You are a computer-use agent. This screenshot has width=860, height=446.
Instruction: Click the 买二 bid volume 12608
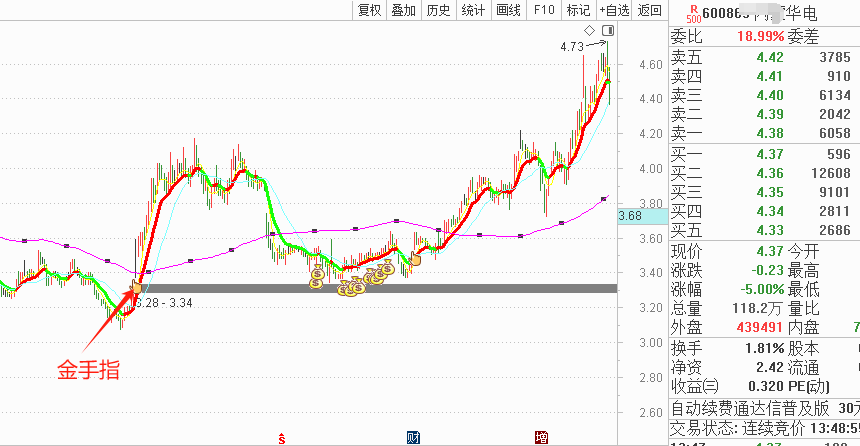pyautogui.click(x=831, y=173)
